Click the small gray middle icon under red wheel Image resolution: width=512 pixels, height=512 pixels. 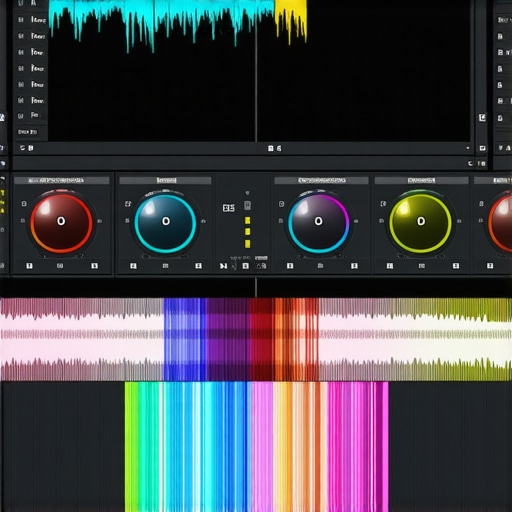(x=60, y=266)
